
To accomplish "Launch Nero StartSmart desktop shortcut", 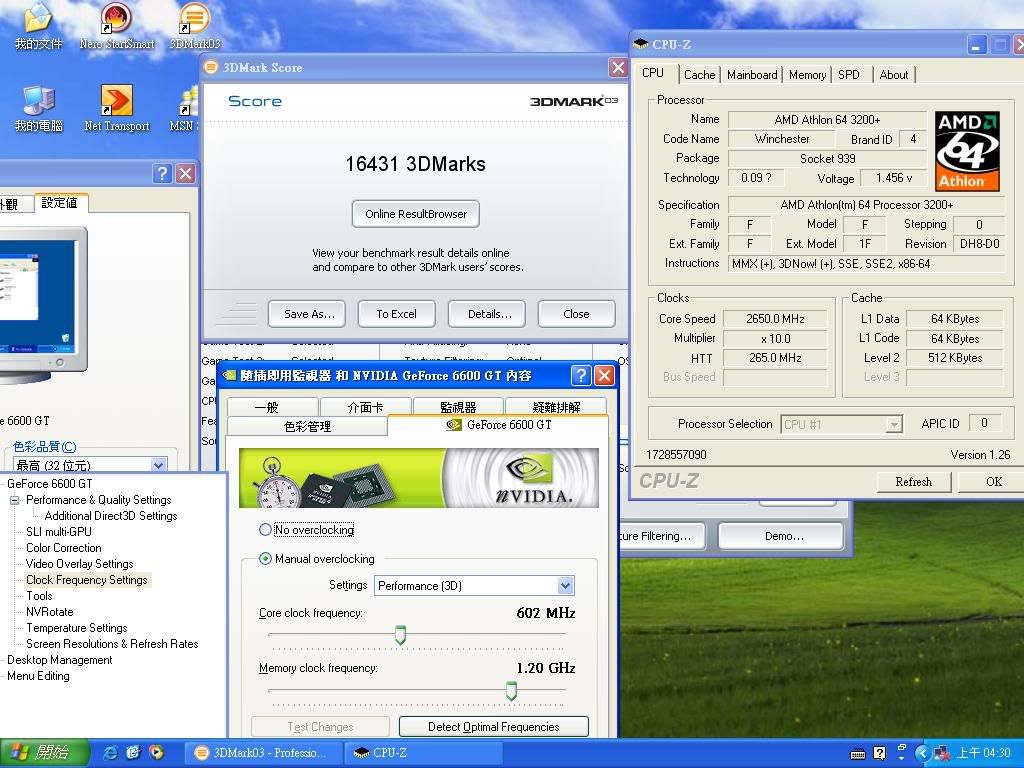I will [x=116, y=26].
